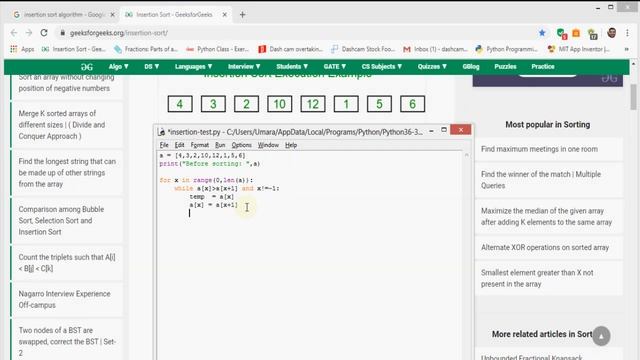Open the green shield extension icon
The image size is (640, 360).
pyautogui.click(x=562, y=33)
